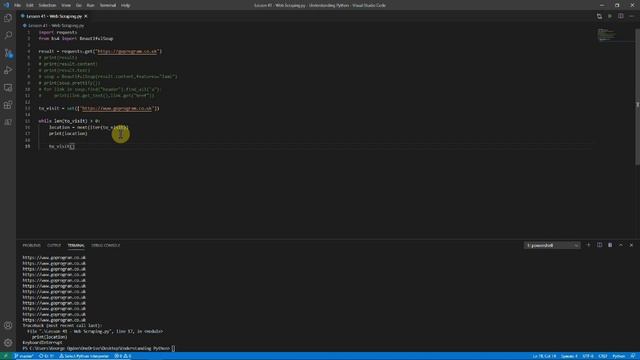This screenshot has width=640, height=360.
Task: Click the UTF-8 encoding status item
Action: click(588, 356)
